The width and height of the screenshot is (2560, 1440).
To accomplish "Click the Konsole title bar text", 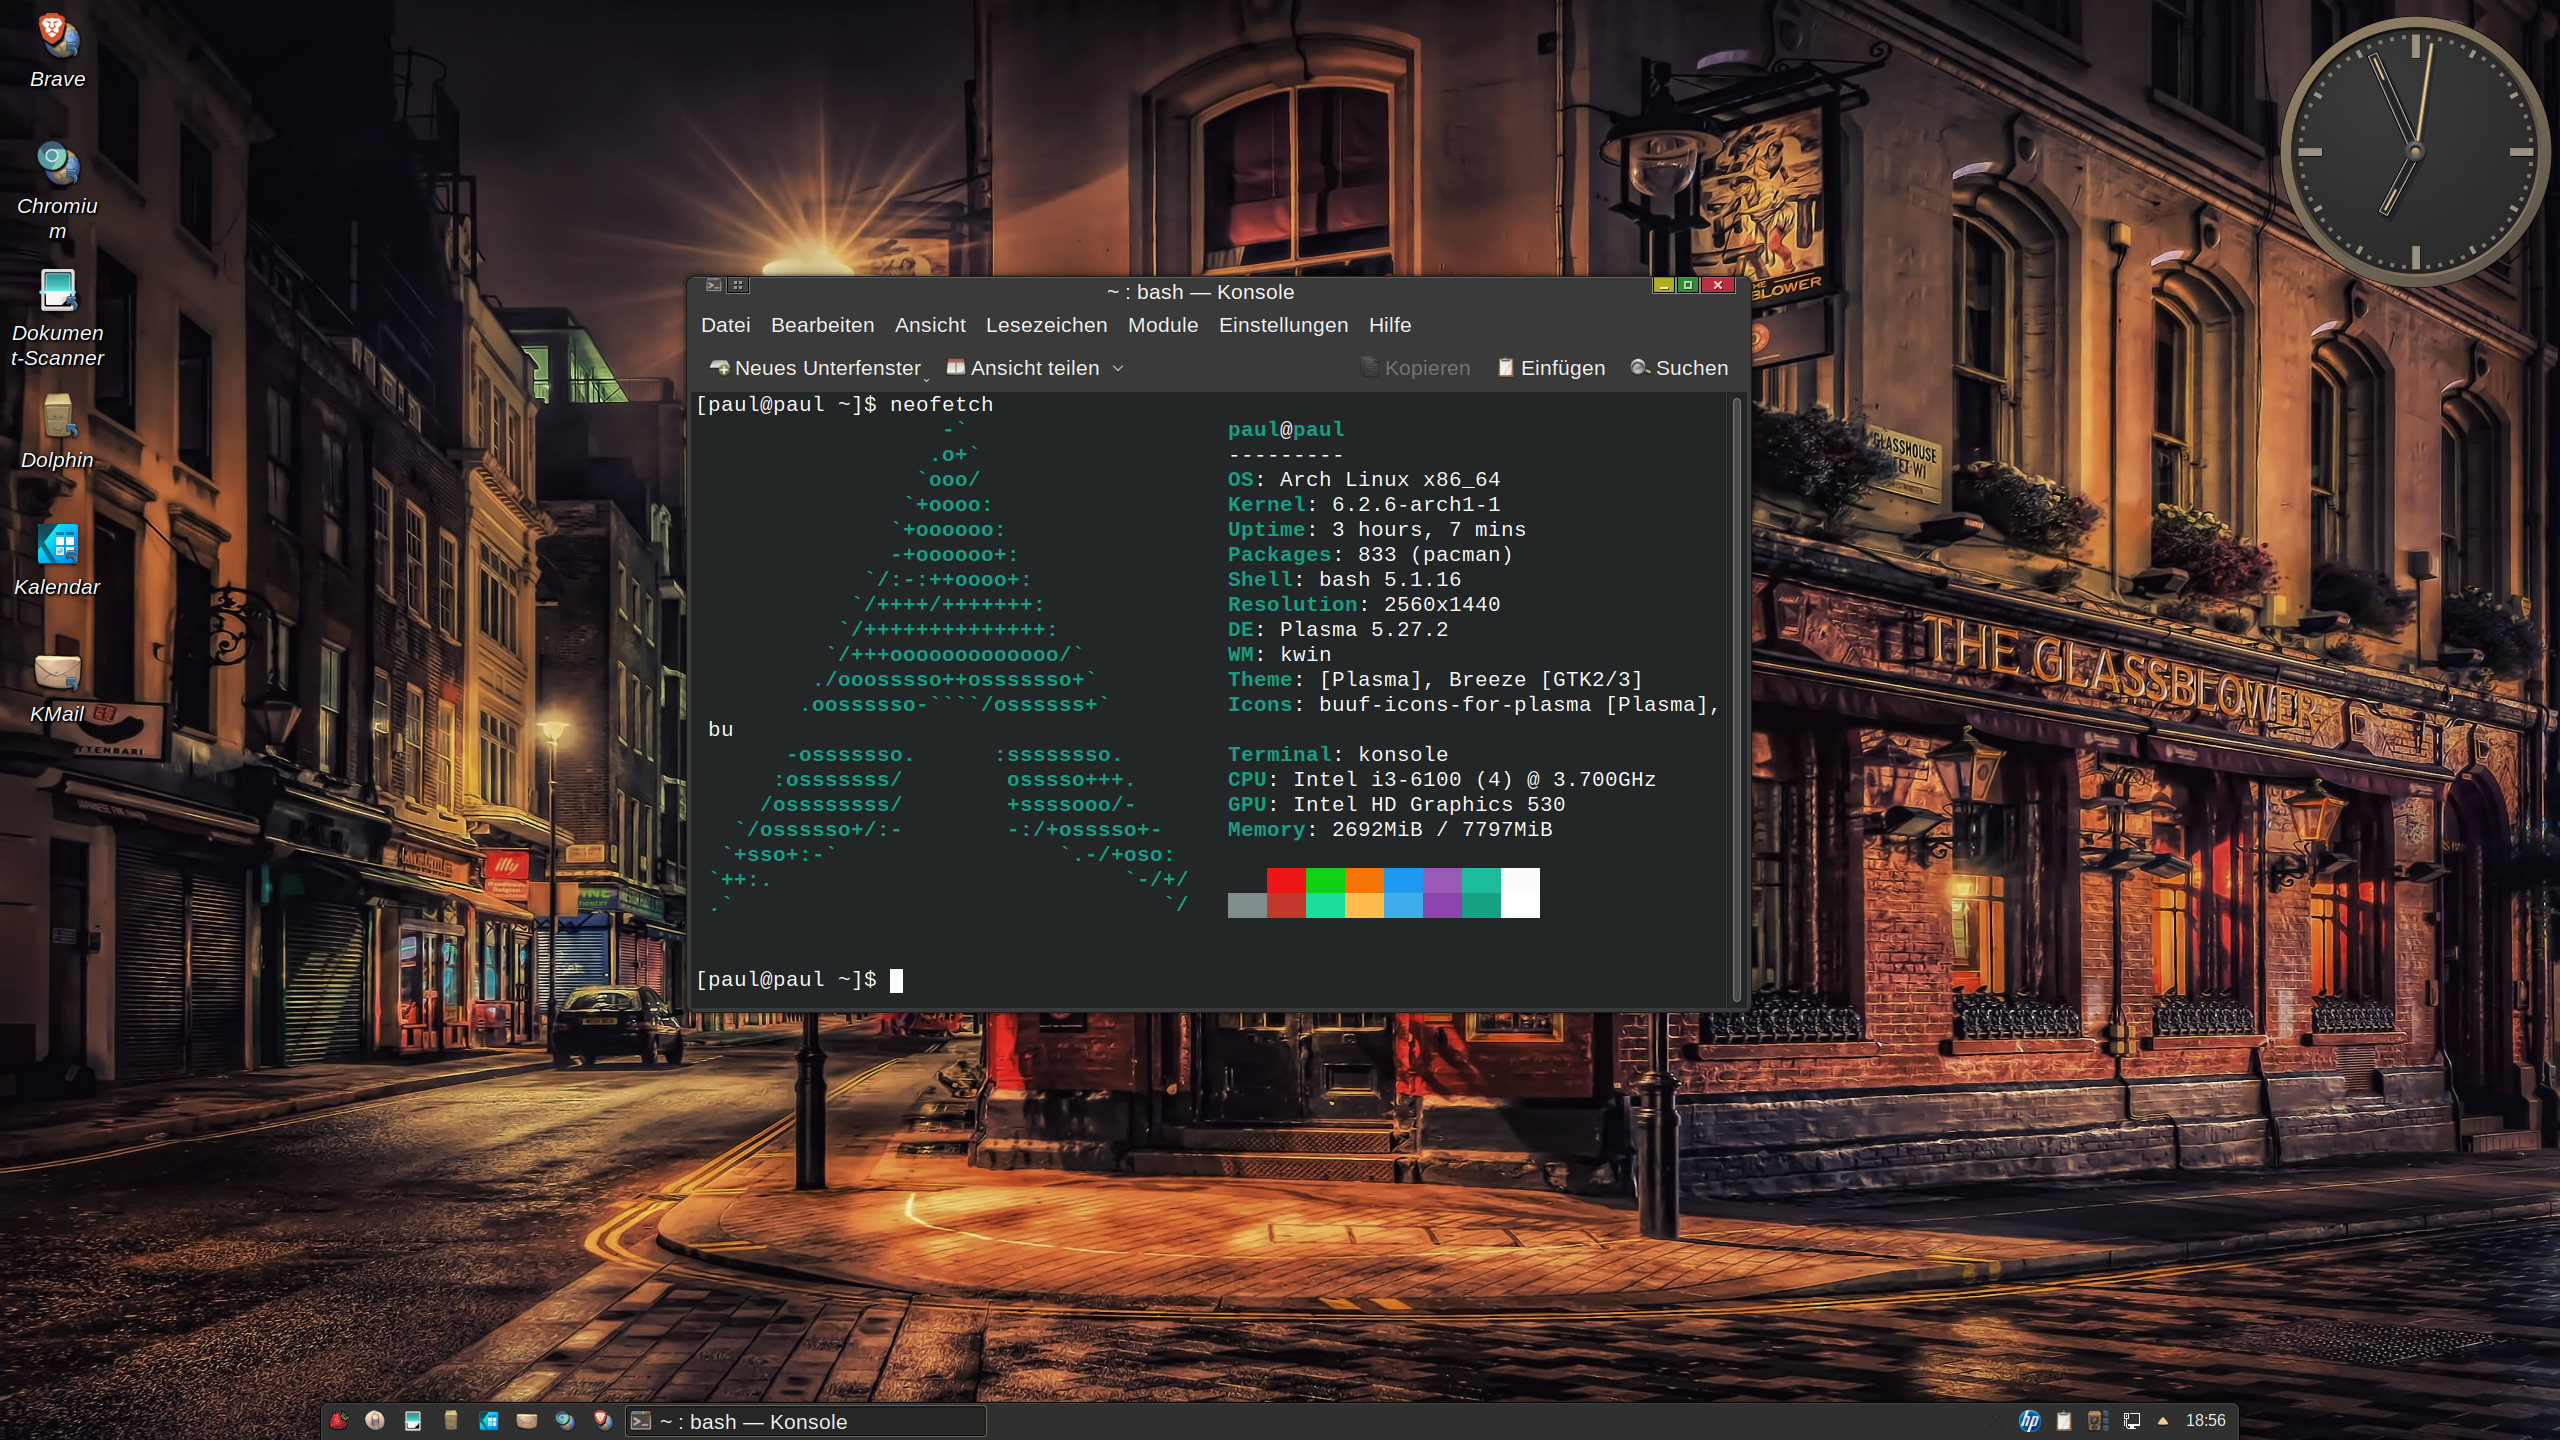I will pyautogui.click(x=1200, y=292).
